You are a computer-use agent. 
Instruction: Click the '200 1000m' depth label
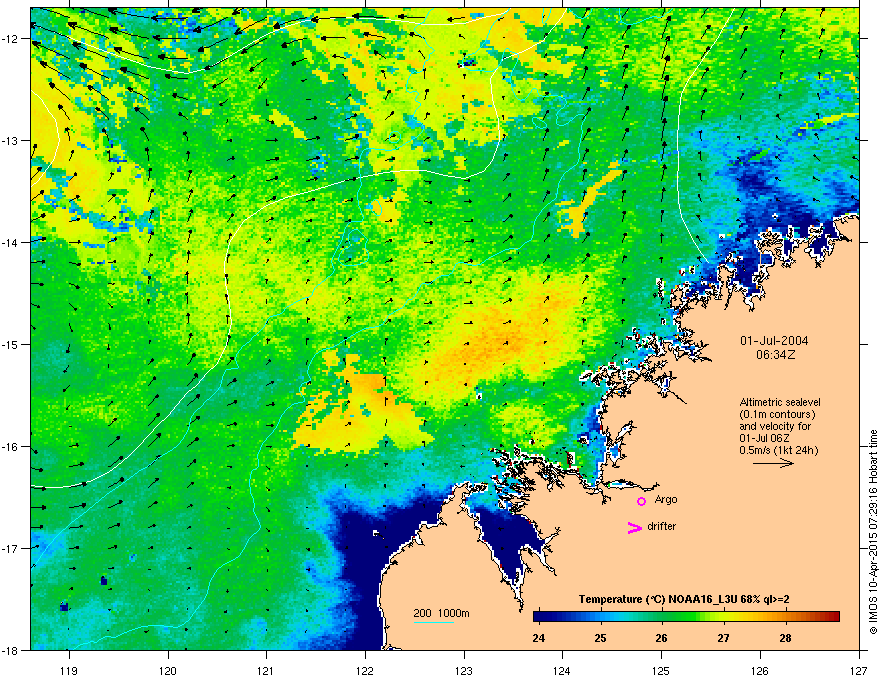[x=441, y=613]
